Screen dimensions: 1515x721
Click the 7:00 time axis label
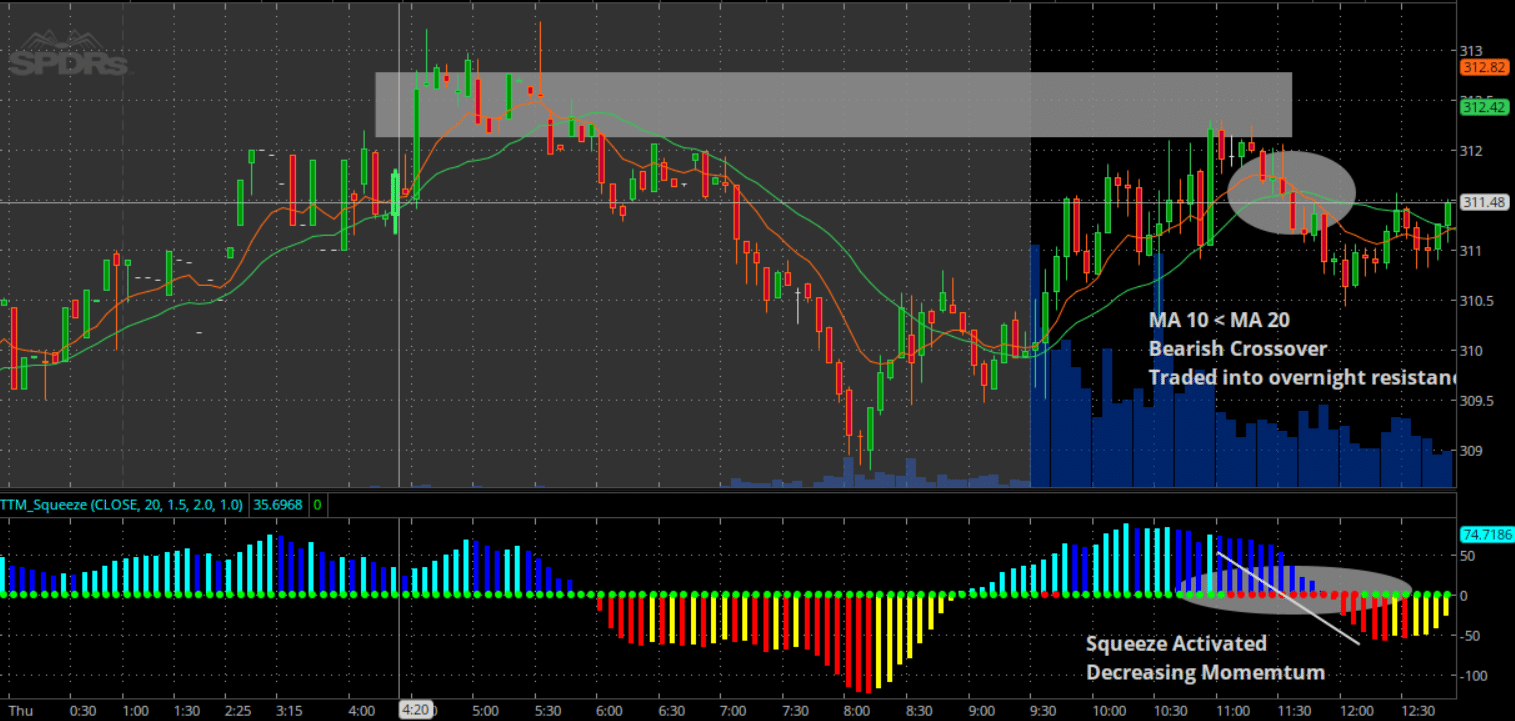pyautogui.click(x=733, y=710)
